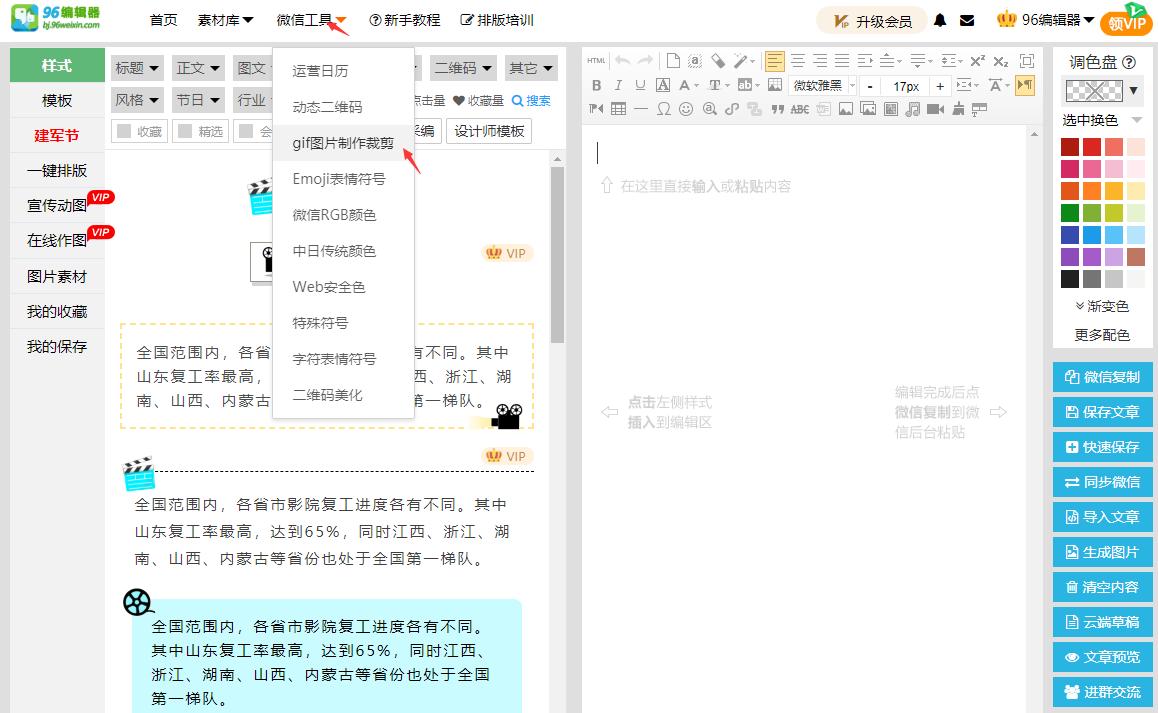Image resolution: width=1158 pixels, height=713 pixels.
Task: Toggle the left-align highlighted formatting option
Action: (775, 60)
